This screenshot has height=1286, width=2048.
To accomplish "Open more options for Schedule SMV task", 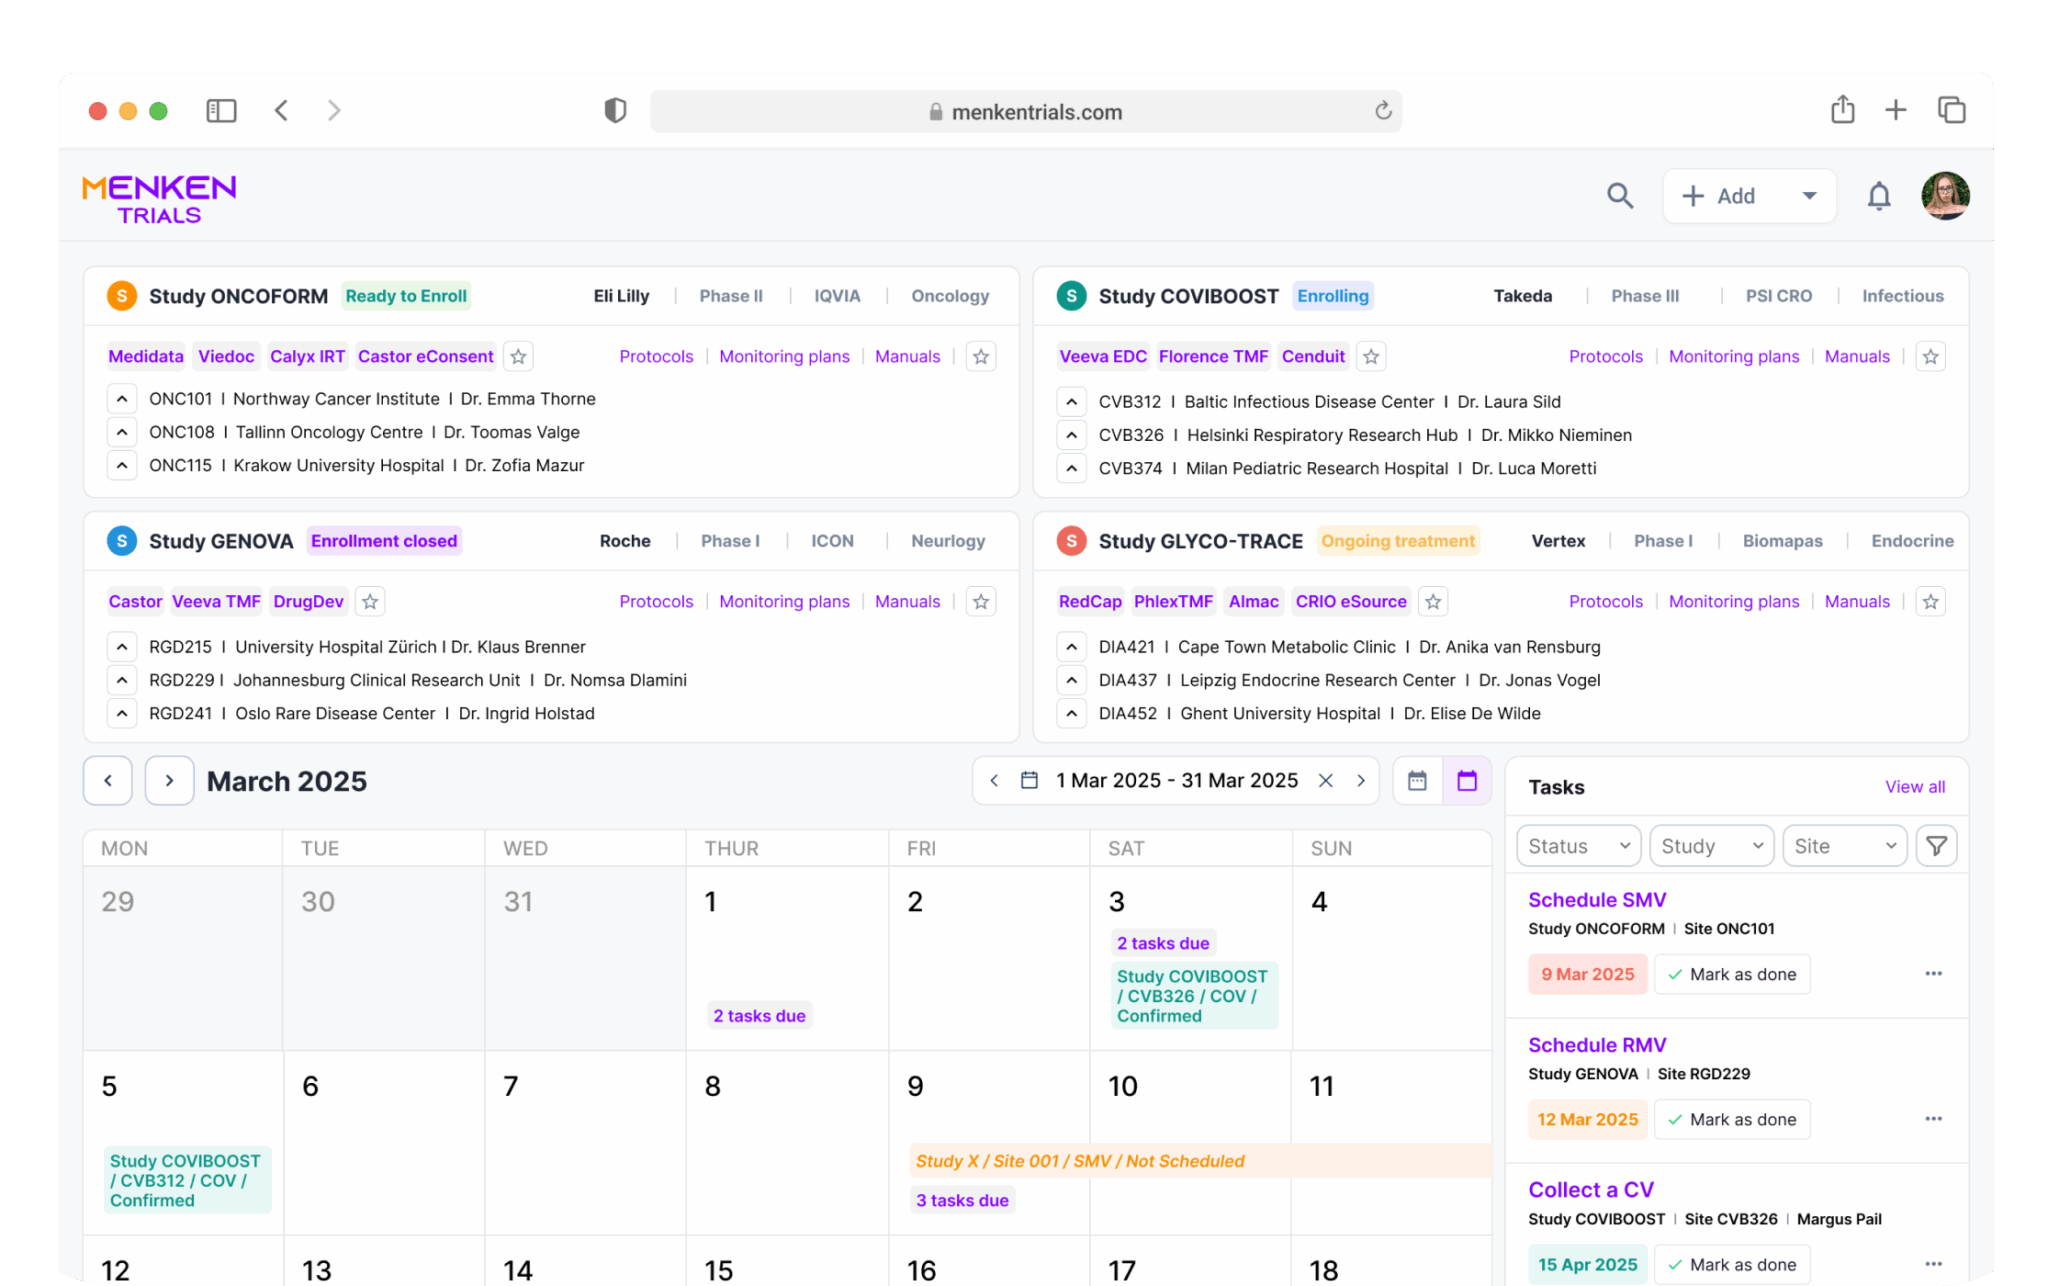I will (x=1932, y=974).
